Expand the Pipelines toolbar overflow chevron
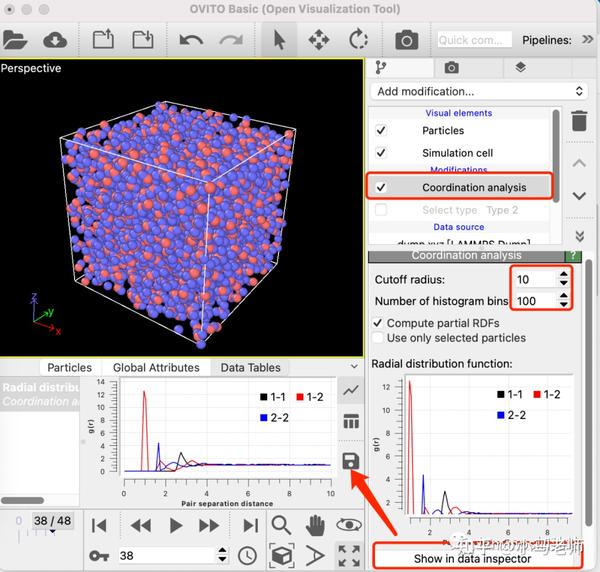 pos(587,39)
